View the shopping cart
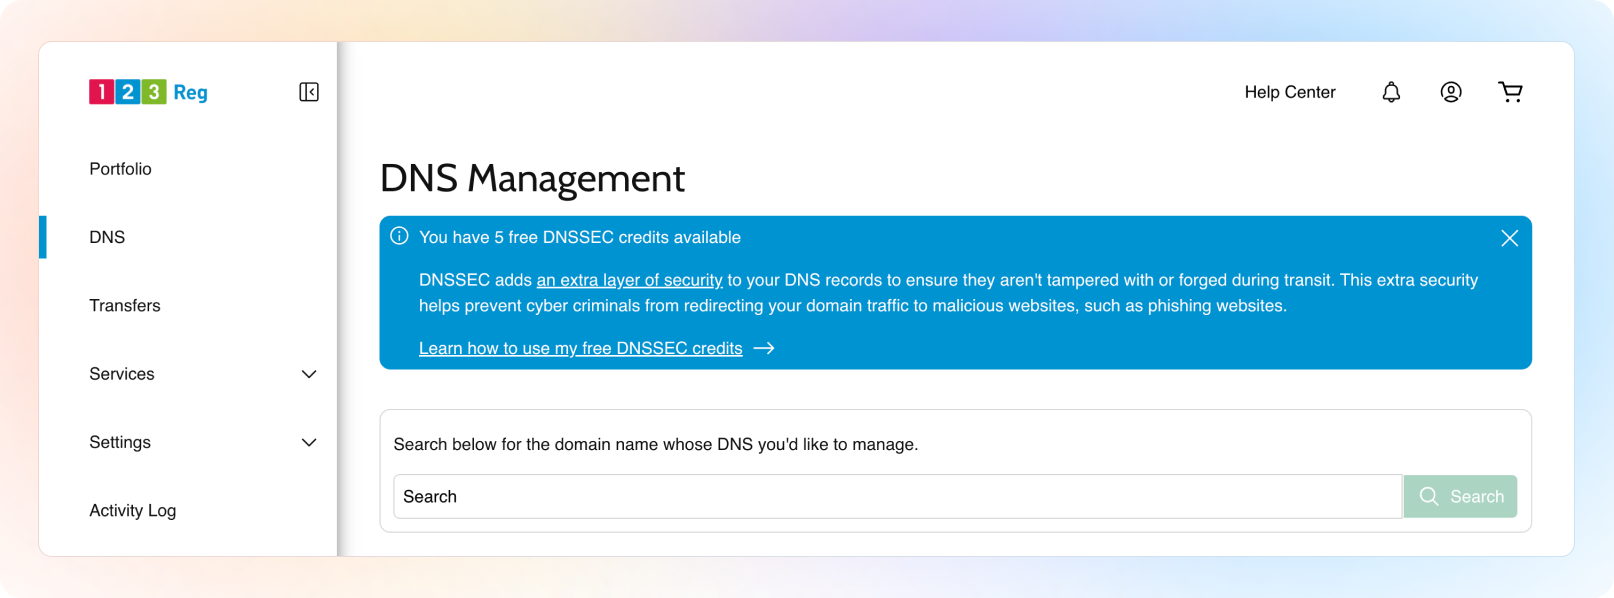 pyautogui.click(x=1510, y=92)
